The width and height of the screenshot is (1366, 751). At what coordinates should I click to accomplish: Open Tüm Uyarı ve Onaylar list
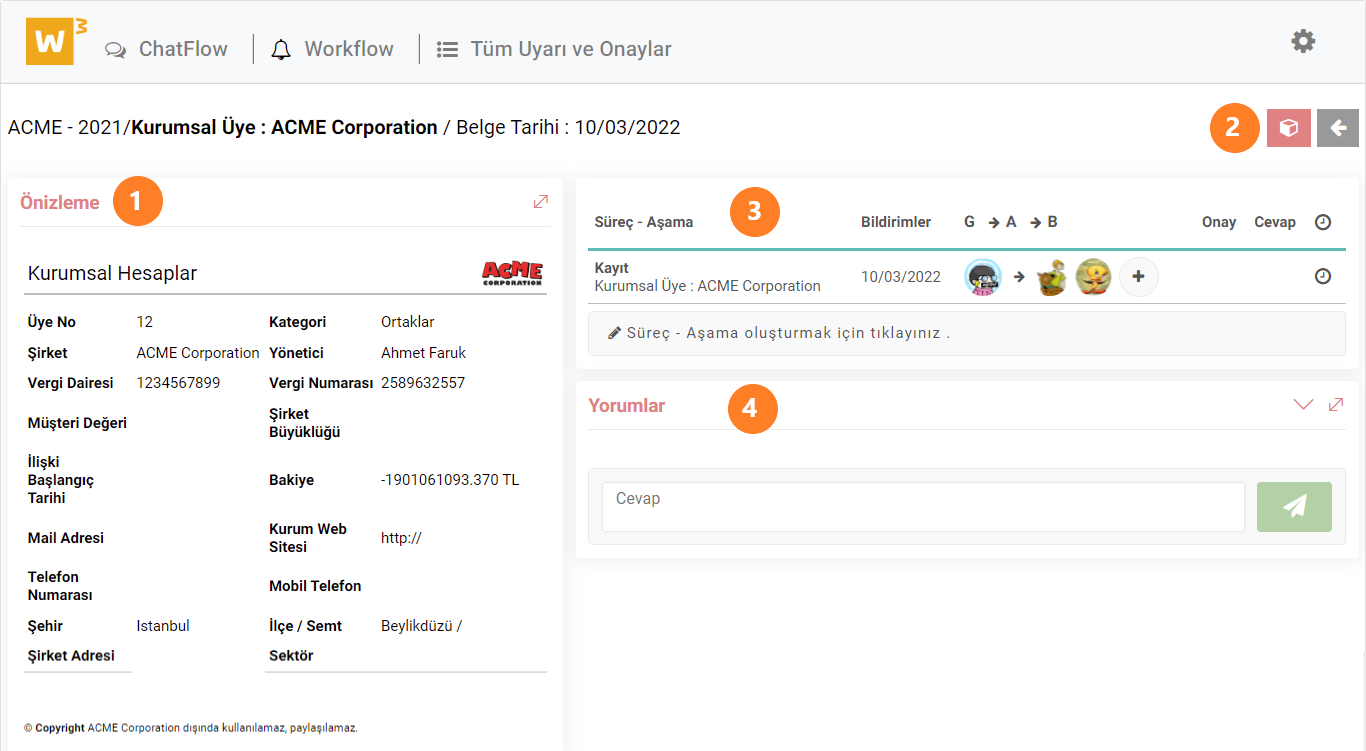point(554,49)
